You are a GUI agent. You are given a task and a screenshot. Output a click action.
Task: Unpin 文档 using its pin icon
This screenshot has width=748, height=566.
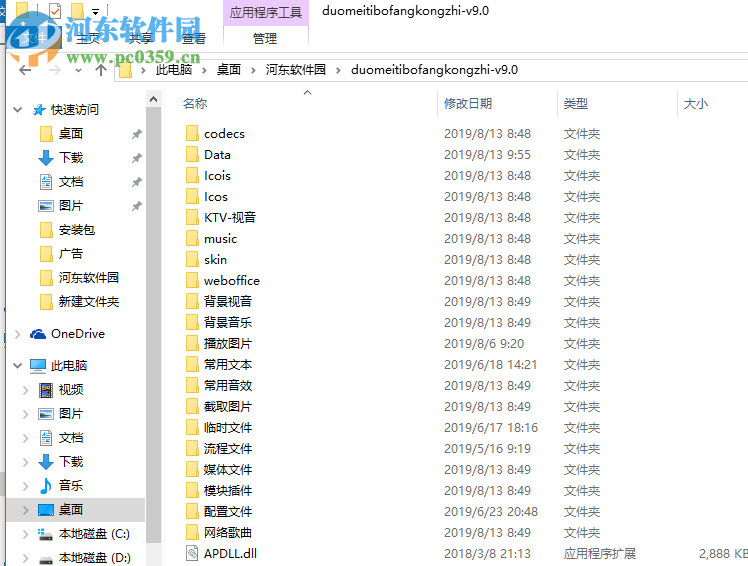pyautogui.click(x=136, y=182)
